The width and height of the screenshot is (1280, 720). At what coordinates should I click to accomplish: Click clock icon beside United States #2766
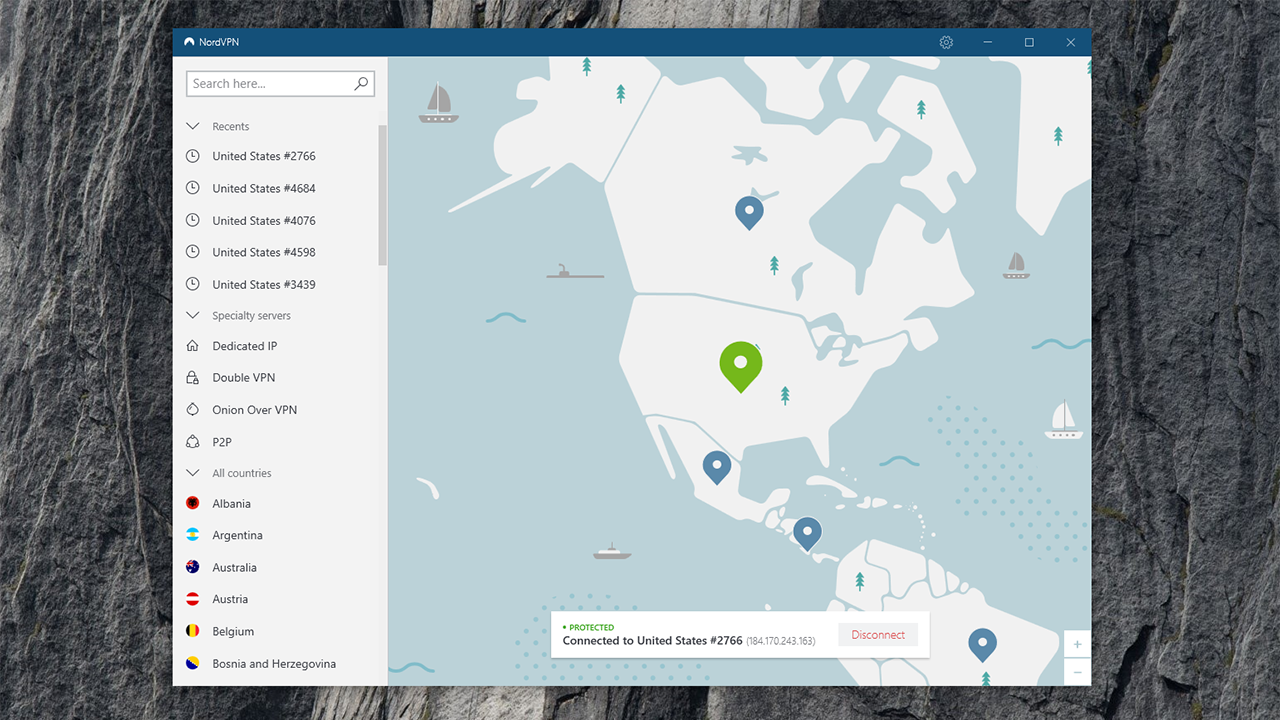(x=193, y=156)
